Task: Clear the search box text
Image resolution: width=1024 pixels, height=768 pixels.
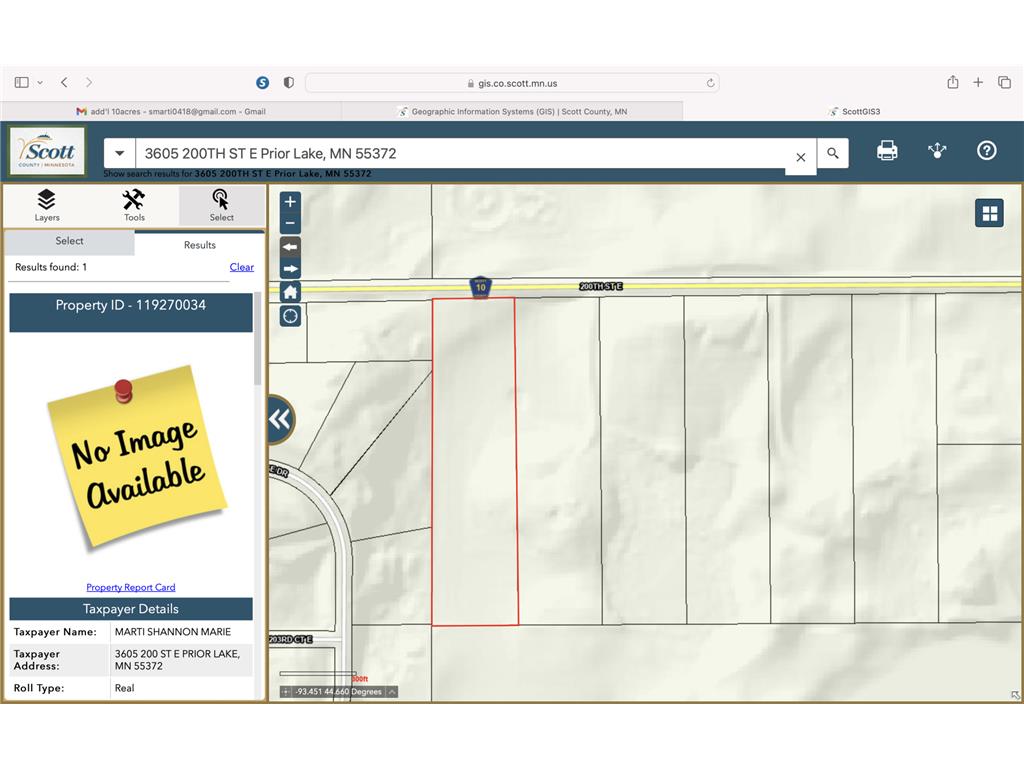Action: [x=801, y=157]
